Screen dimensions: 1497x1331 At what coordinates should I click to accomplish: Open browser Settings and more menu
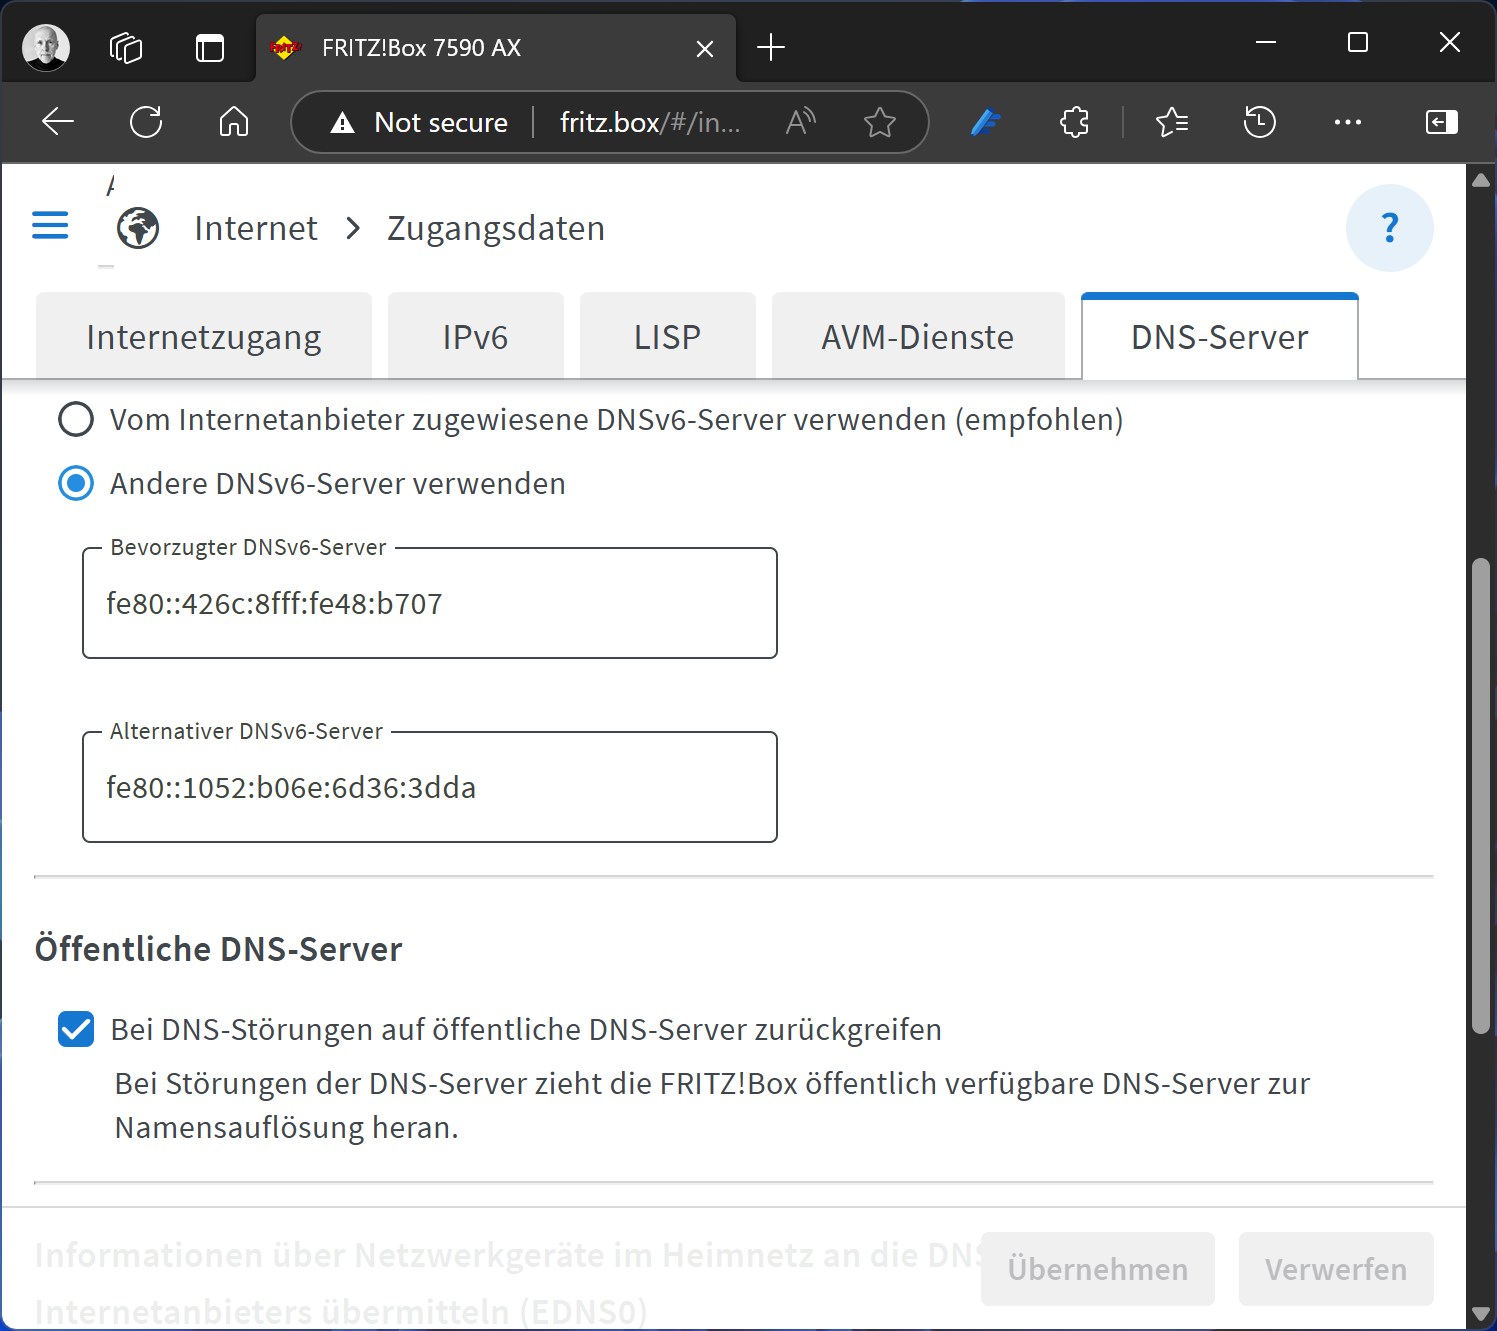click(x=1347, y=122)
